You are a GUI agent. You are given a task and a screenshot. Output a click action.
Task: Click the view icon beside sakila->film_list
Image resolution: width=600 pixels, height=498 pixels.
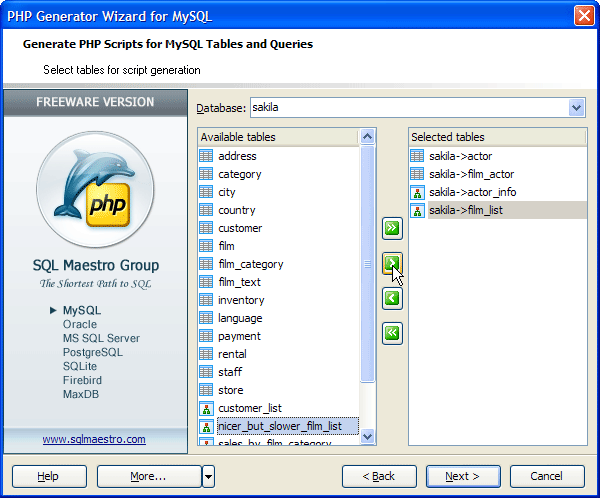click(417, 210)
